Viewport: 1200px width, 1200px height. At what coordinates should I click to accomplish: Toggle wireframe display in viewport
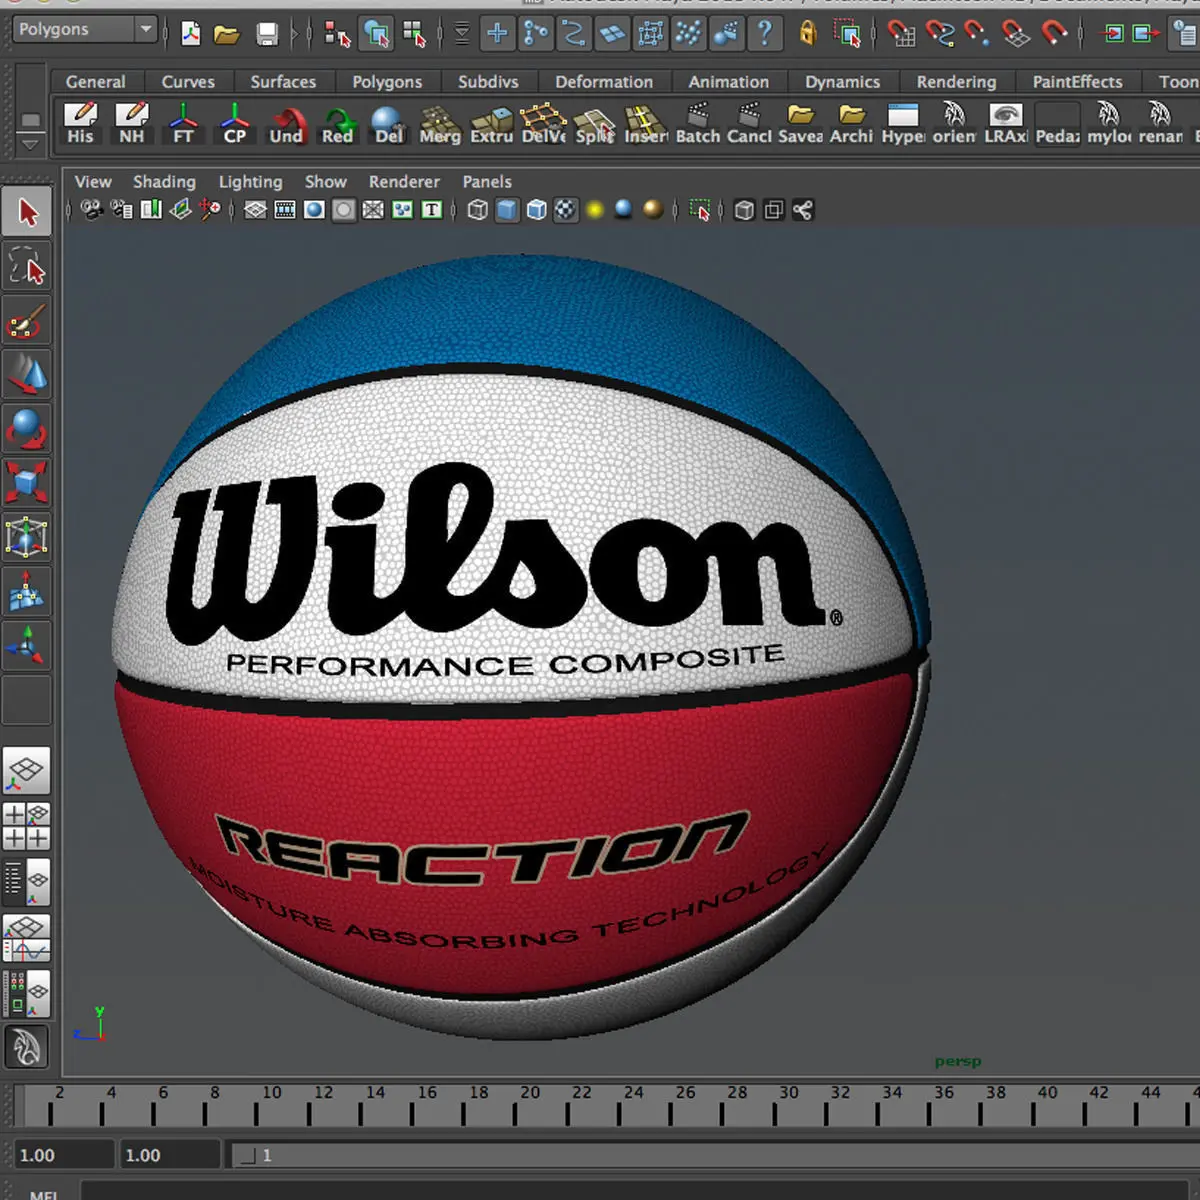pos(478,210)
